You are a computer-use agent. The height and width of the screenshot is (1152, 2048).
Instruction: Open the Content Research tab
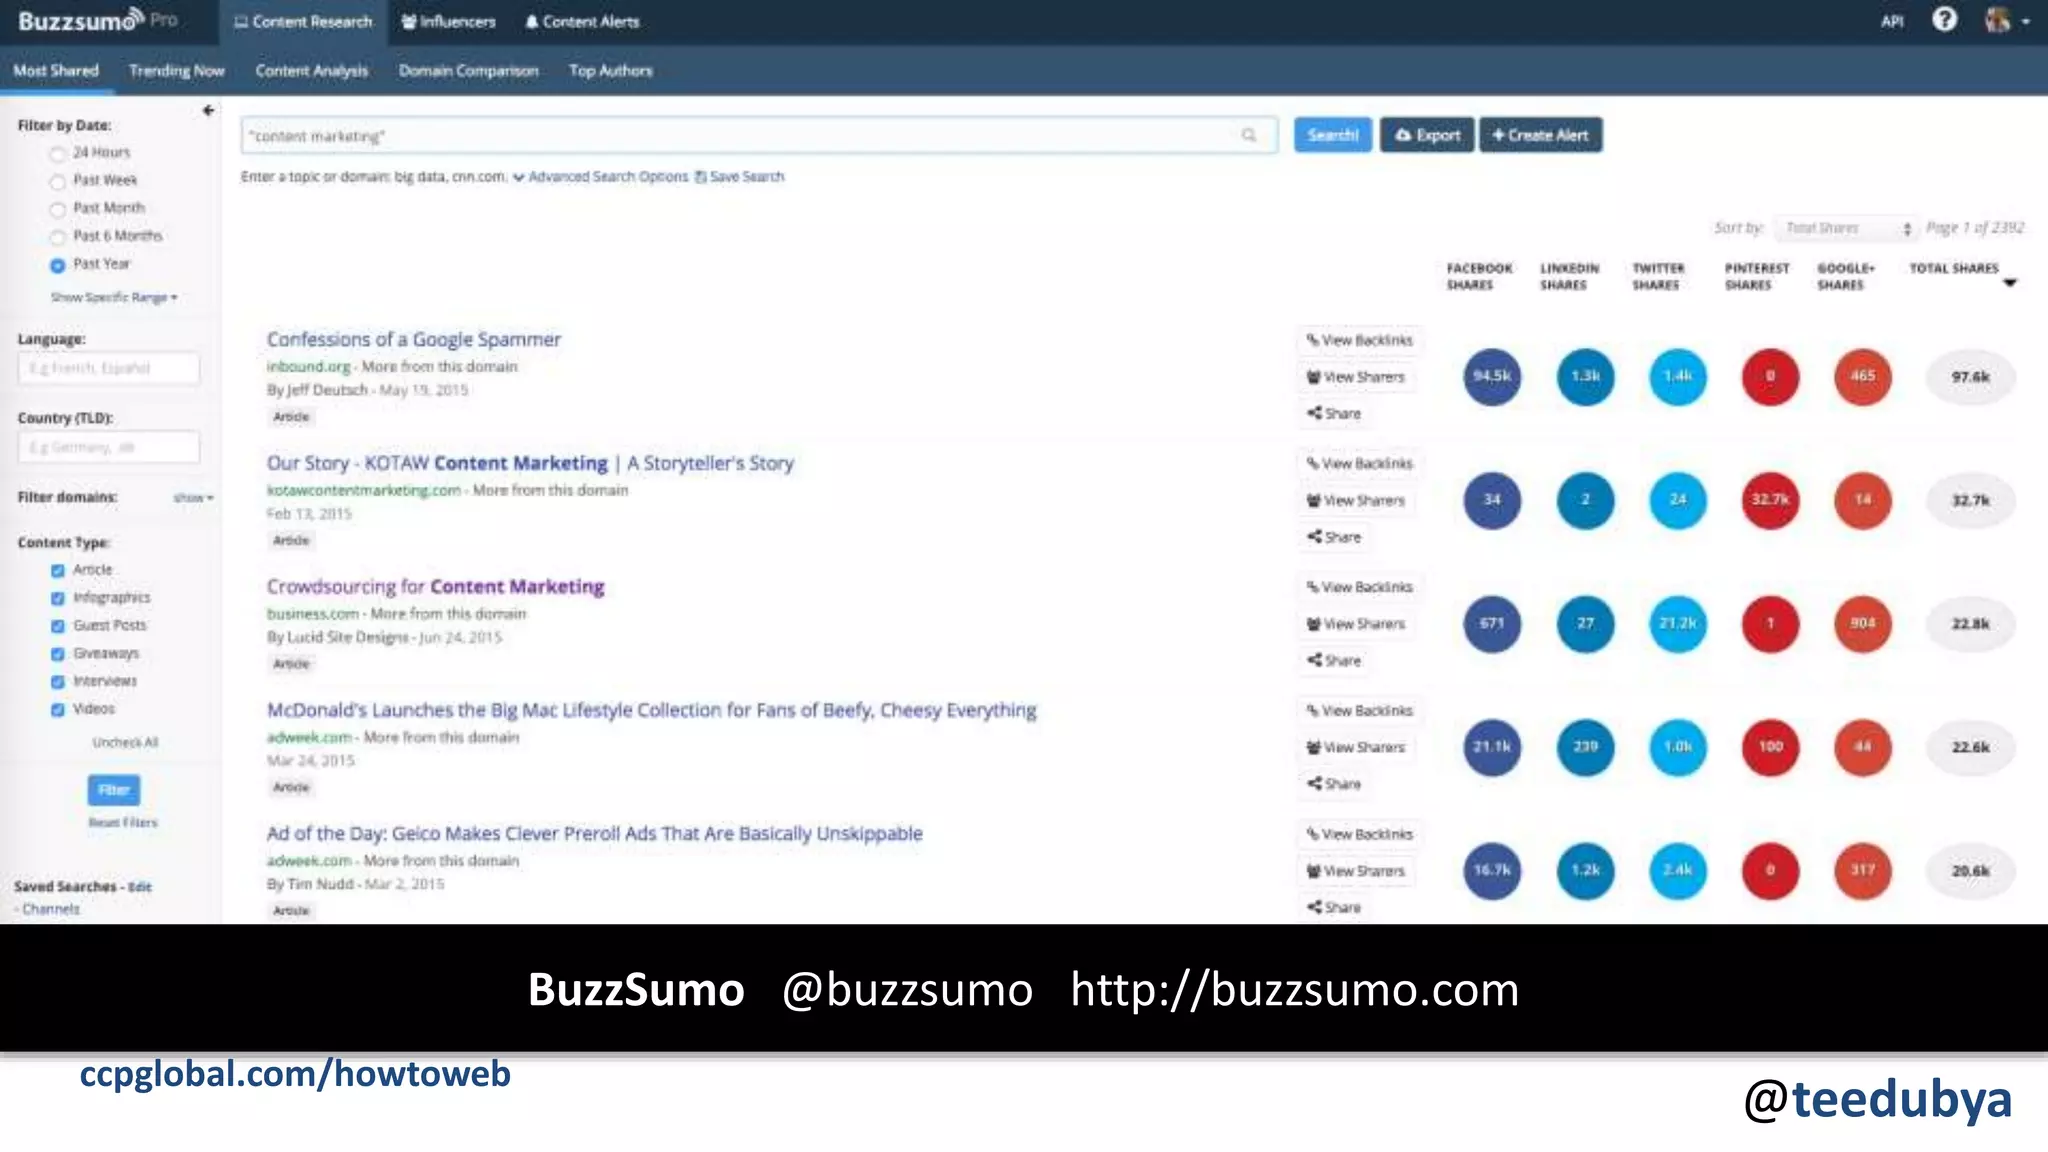click(x=303, y=21)
